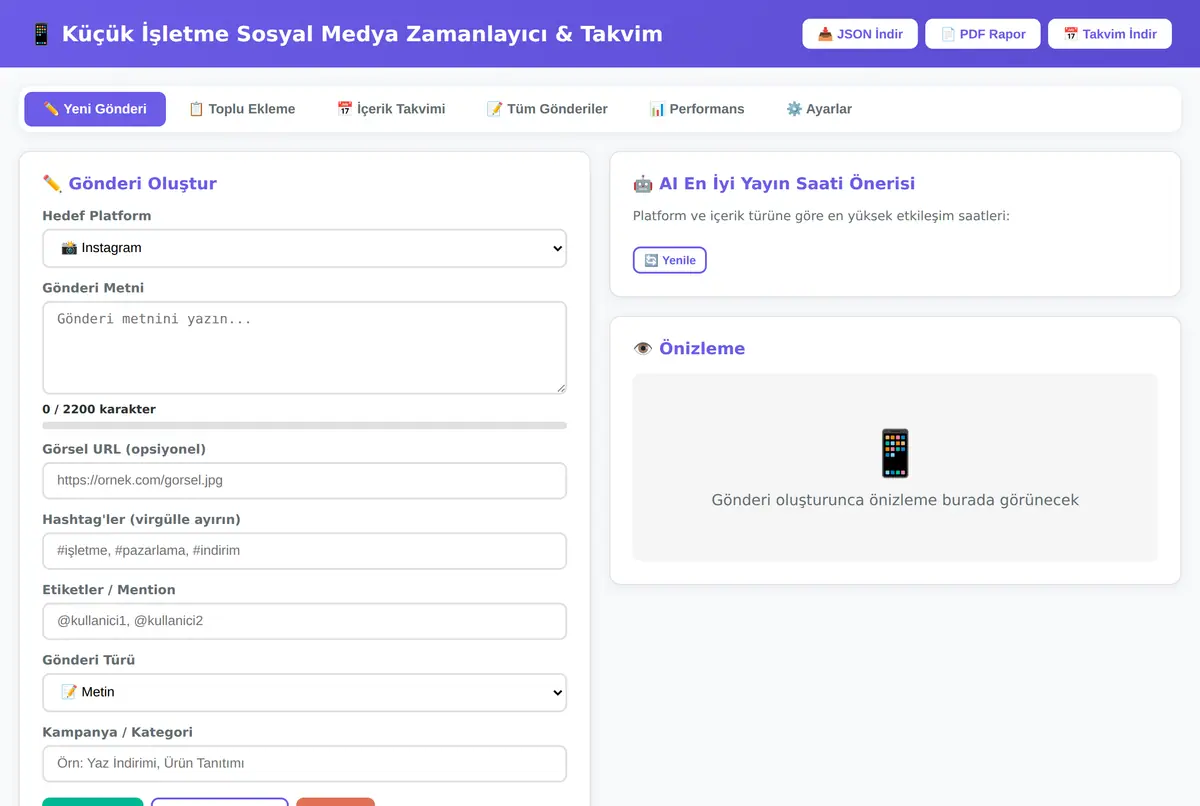Focus the Gönderi Metni text area

(304, 348)
